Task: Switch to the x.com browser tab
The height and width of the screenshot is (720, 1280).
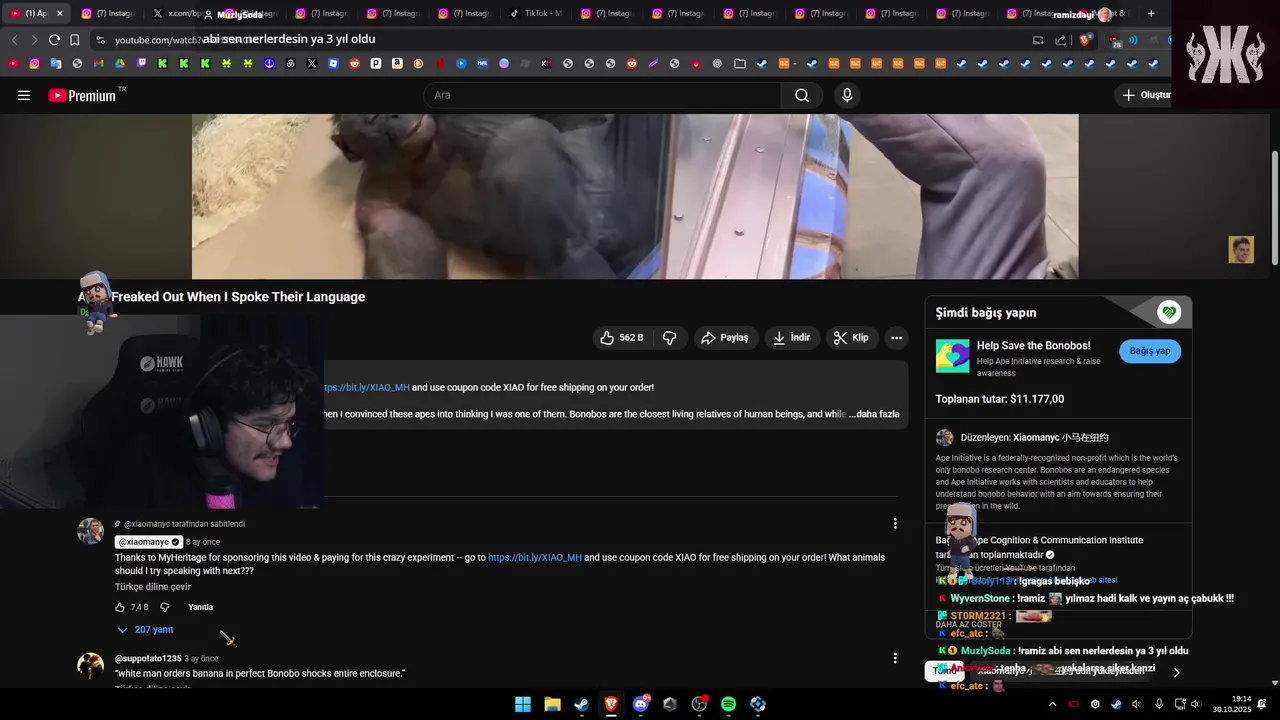Action: point(177,14)
